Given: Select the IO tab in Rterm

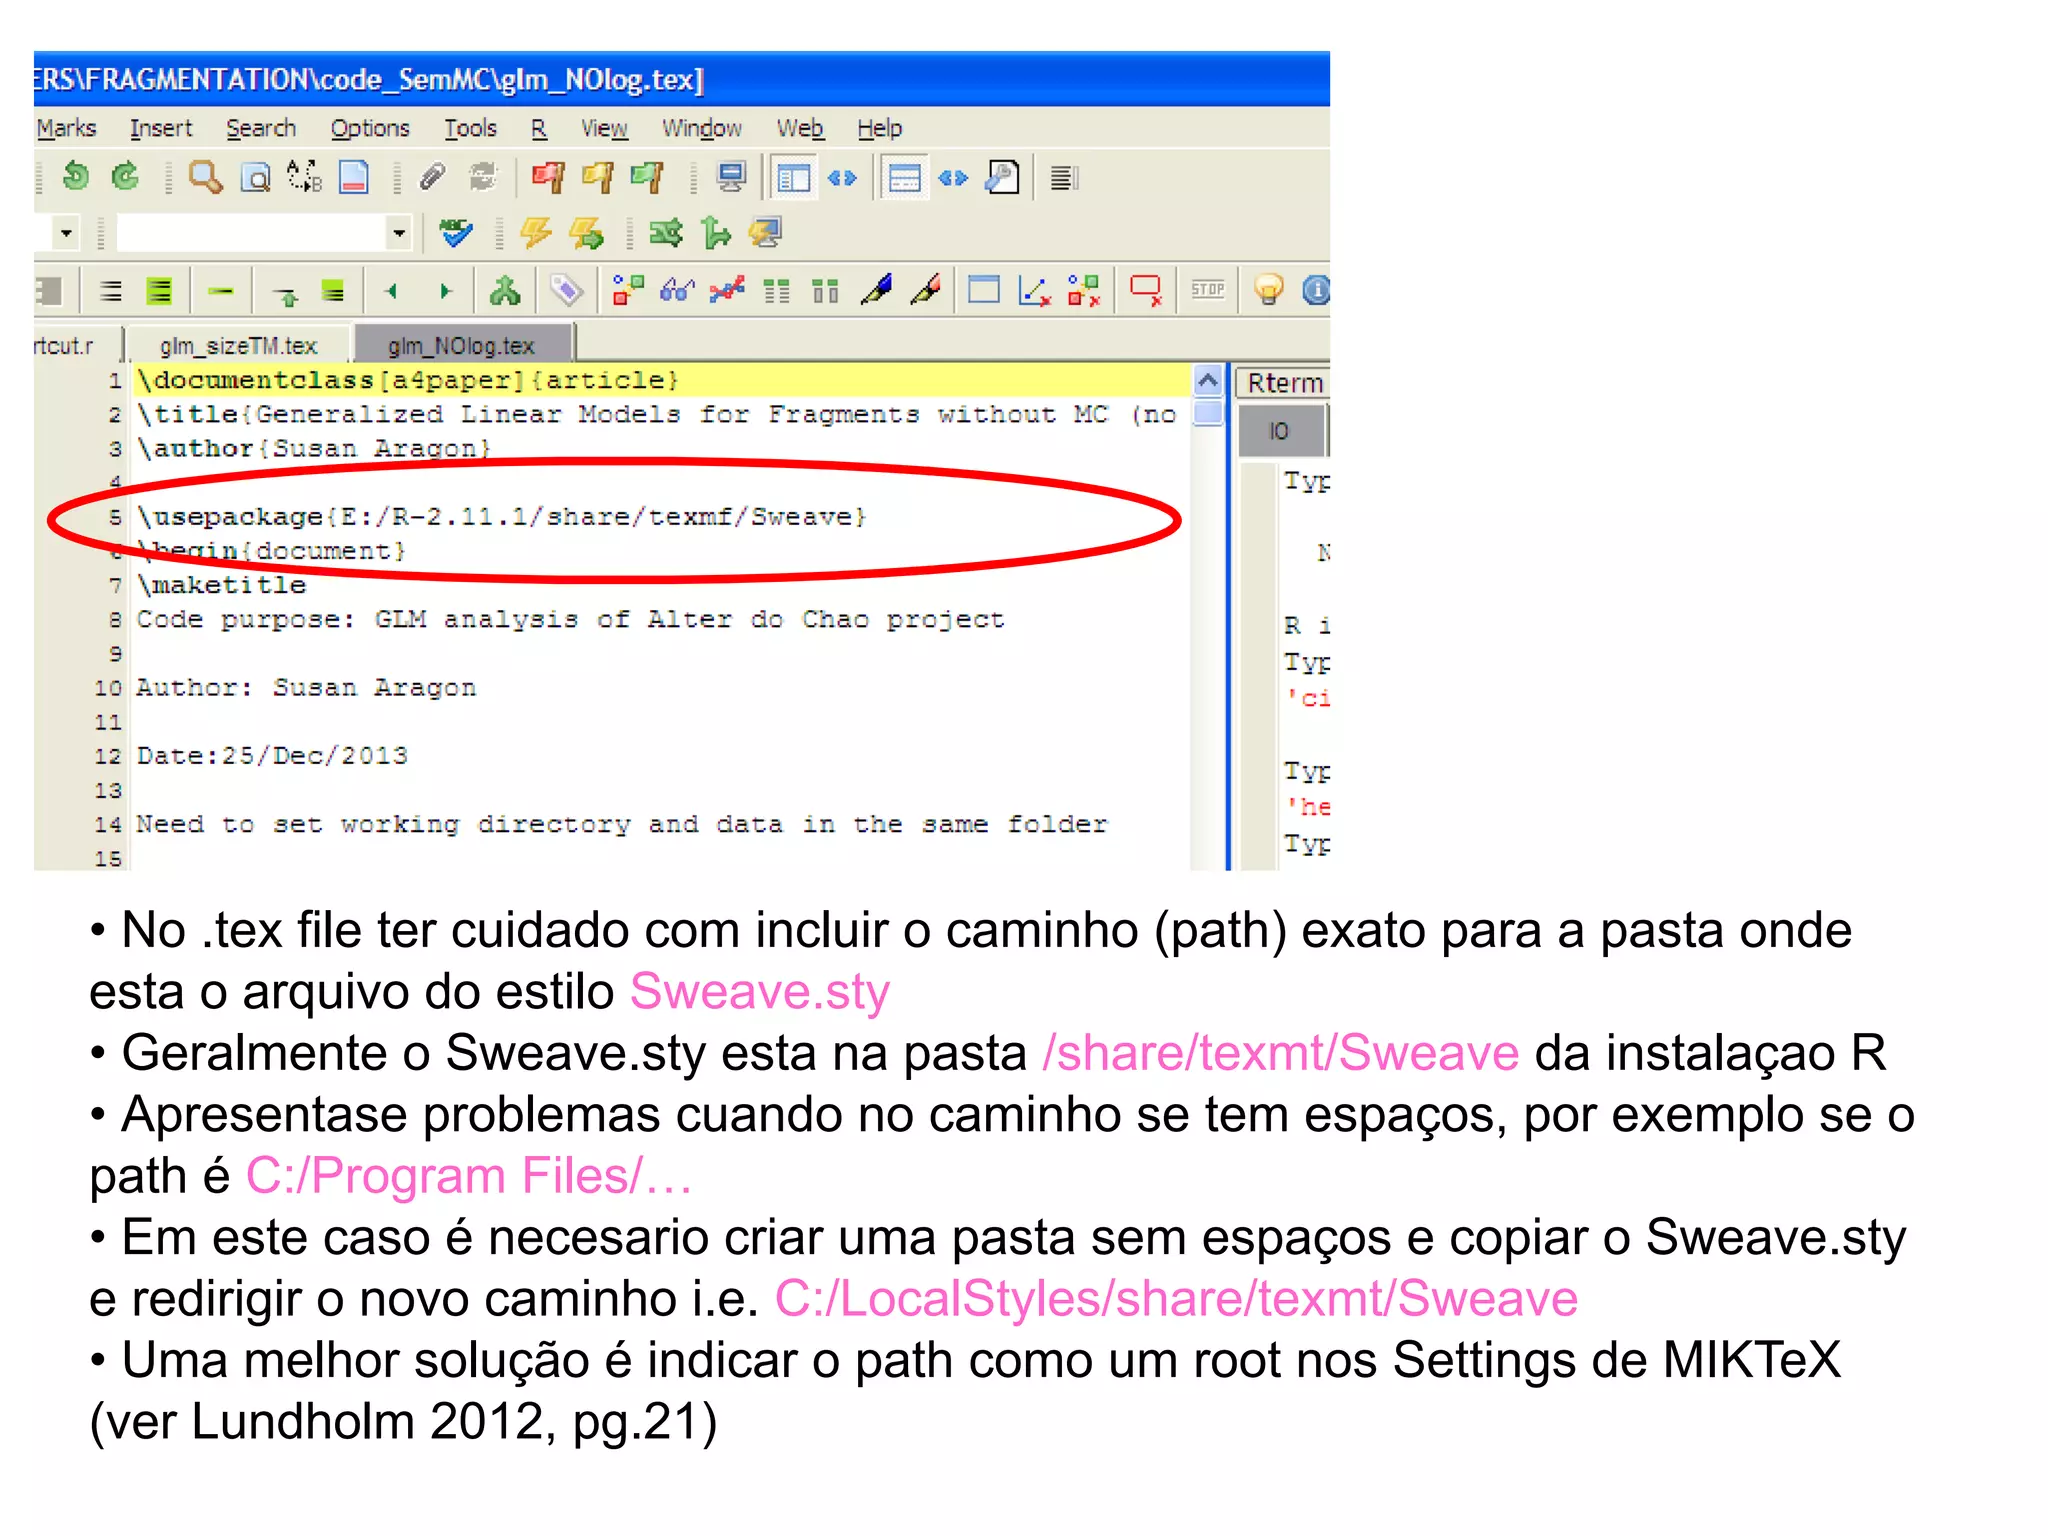Looking at the screenshot, I should (1280, 431).
